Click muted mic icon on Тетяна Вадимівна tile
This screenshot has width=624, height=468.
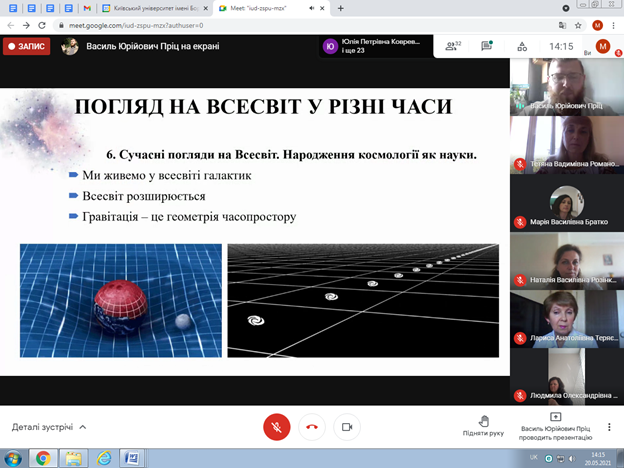(x=520, y=164)
